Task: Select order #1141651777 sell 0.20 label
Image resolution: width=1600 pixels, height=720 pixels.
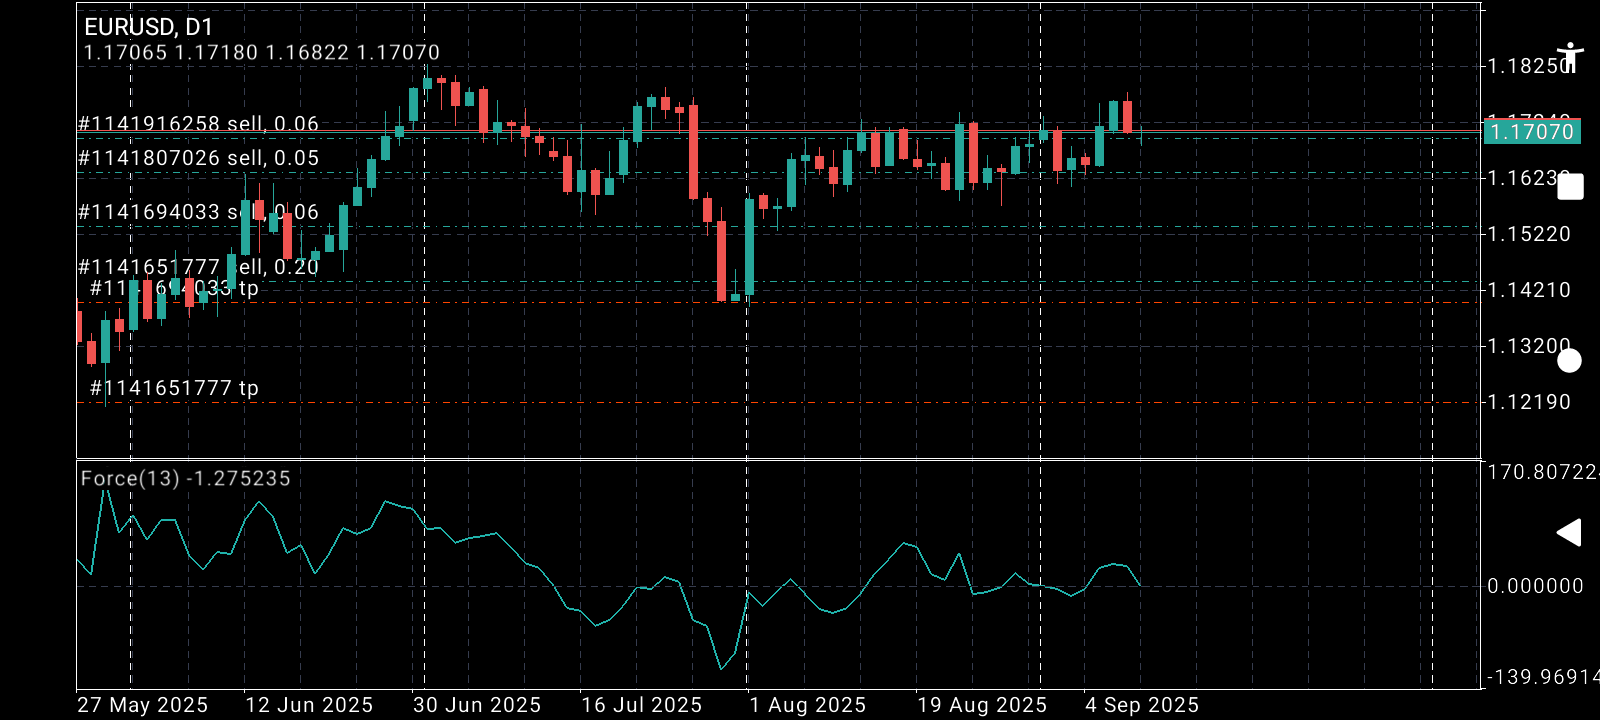Action: pyautogui.click(x=198, y=267)
